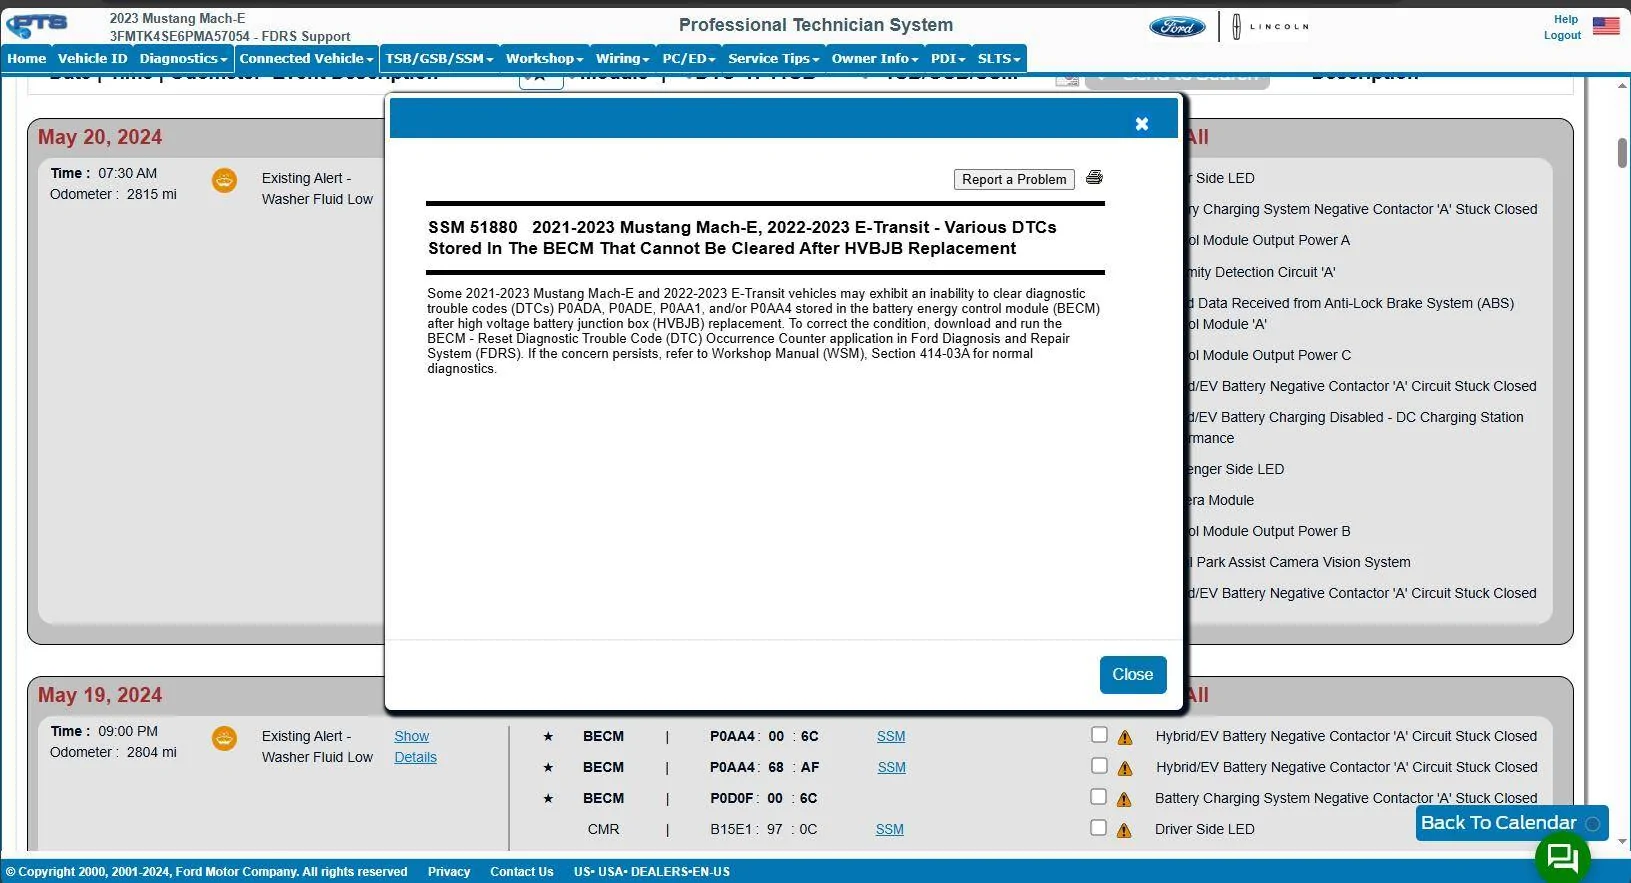1631x883 pixels.
Task: Expand the Workshop menu
Action: 544,58
